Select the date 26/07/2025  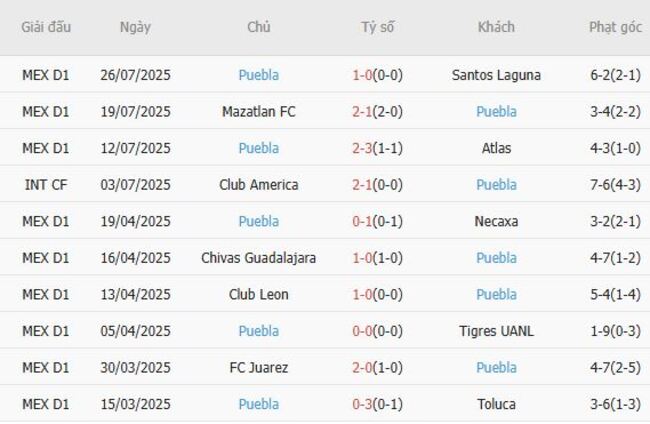(x=135, y=75)
